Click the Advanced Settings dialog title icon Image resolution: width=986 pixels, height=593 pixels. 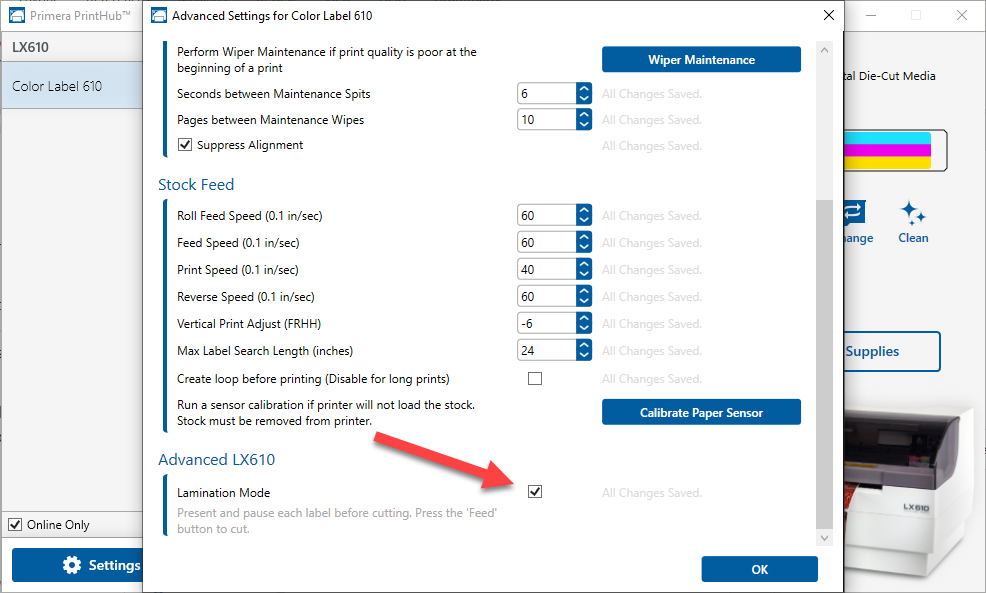tap(160, 15)
